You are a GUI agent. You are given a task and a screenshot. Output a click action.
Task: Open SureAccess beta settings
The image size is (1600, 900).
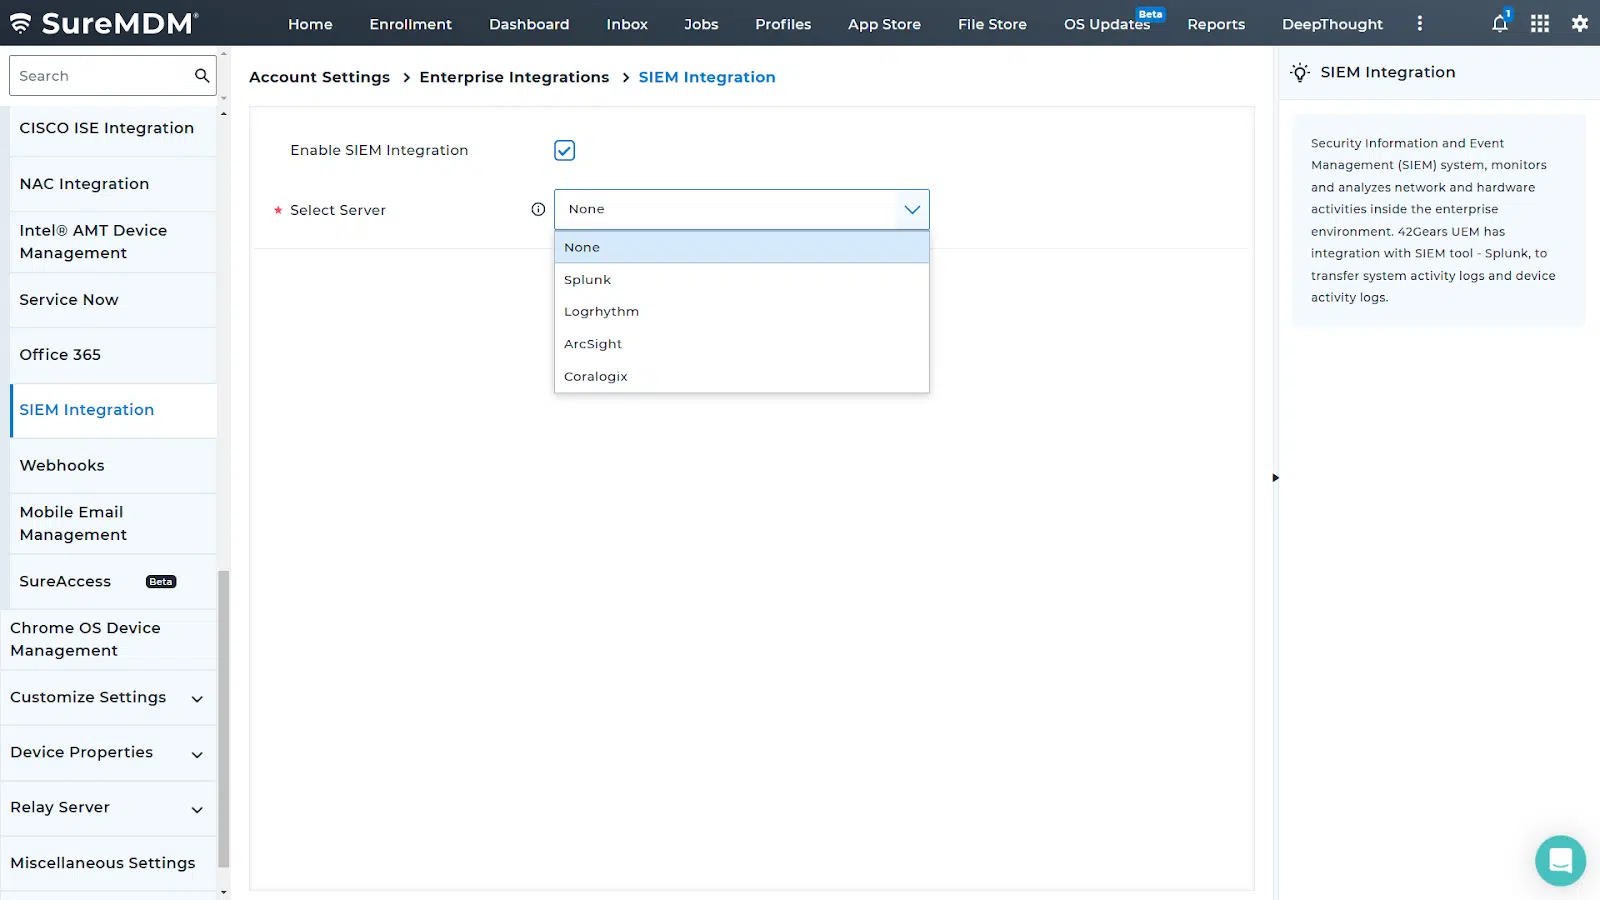pyautogui.click(x=113, y=582)
